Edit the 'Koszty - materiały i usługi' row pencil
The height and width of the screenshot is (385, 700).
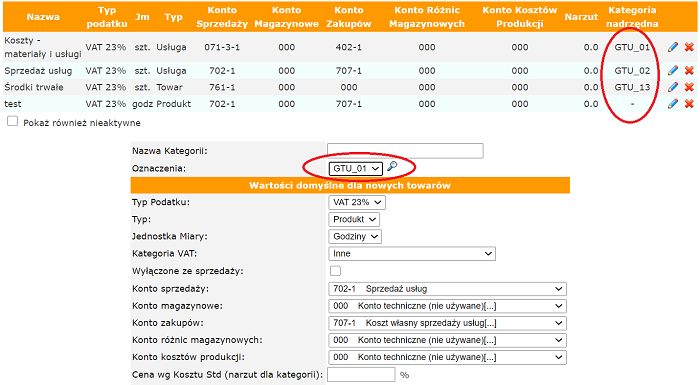point(673,47)
